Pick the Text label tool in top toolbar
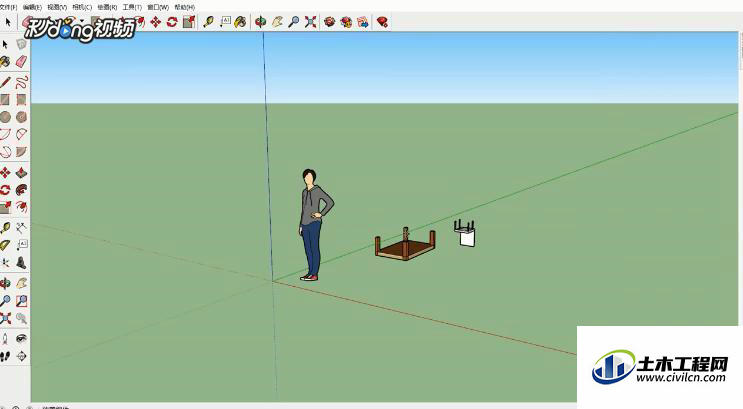The image size is (743, 409). point(225,21)
